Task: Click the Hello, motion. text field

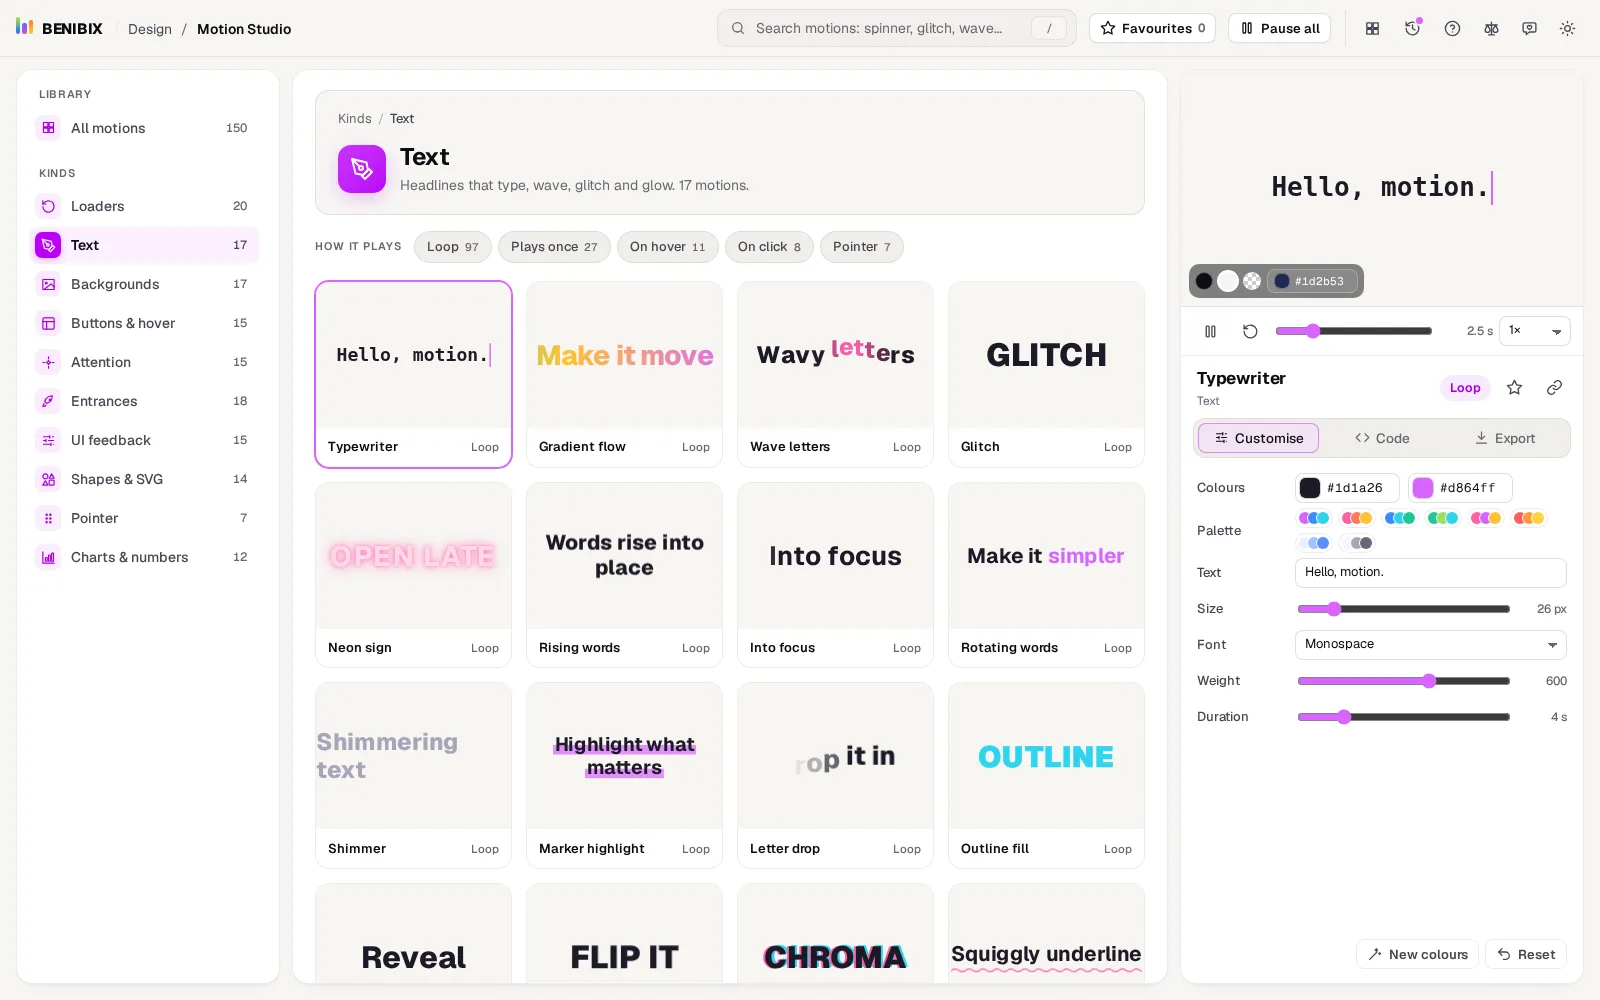Action: (1430, 573)
